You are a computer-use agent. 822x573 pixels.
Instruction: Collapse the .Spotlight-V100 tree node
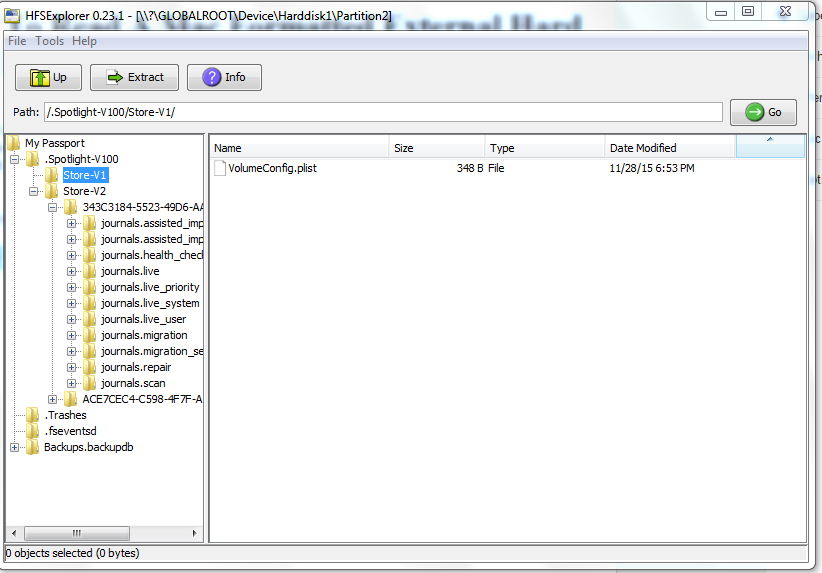(15, 159)
